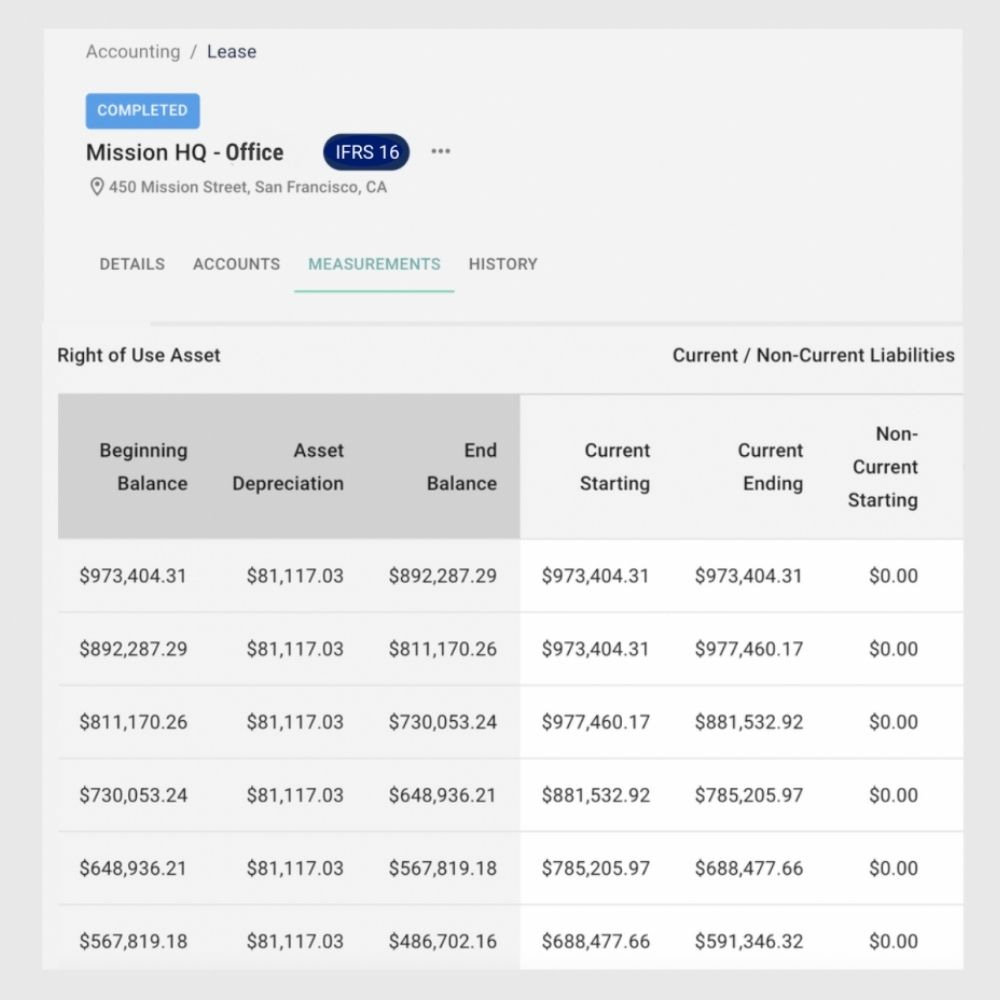
Task: Click the location pin icon beside the address
Action: coord(97,186)
